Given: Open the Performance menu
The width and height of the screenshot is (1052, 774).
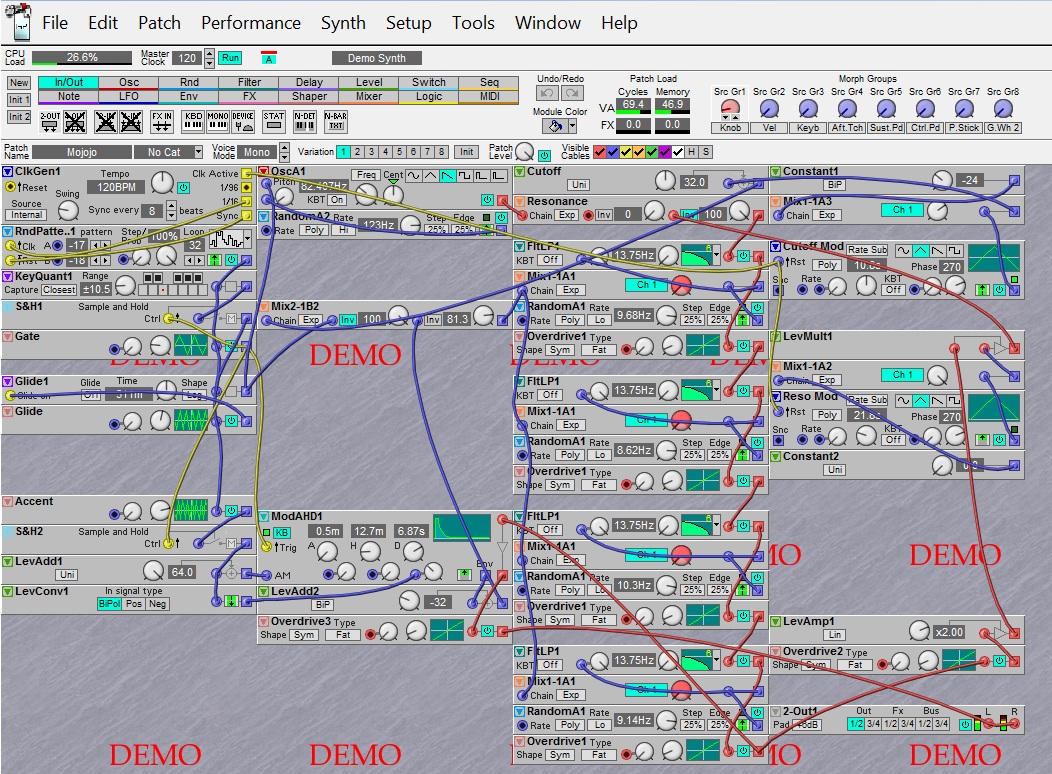Looking at the screenshot, I should pyautogui.click(x=251, y=23).
